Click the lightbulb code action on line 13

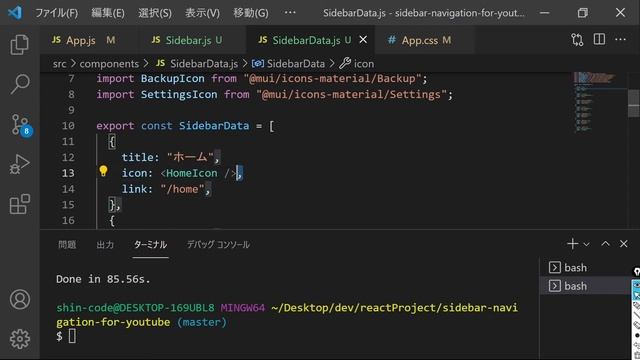[x=103, y=171]
